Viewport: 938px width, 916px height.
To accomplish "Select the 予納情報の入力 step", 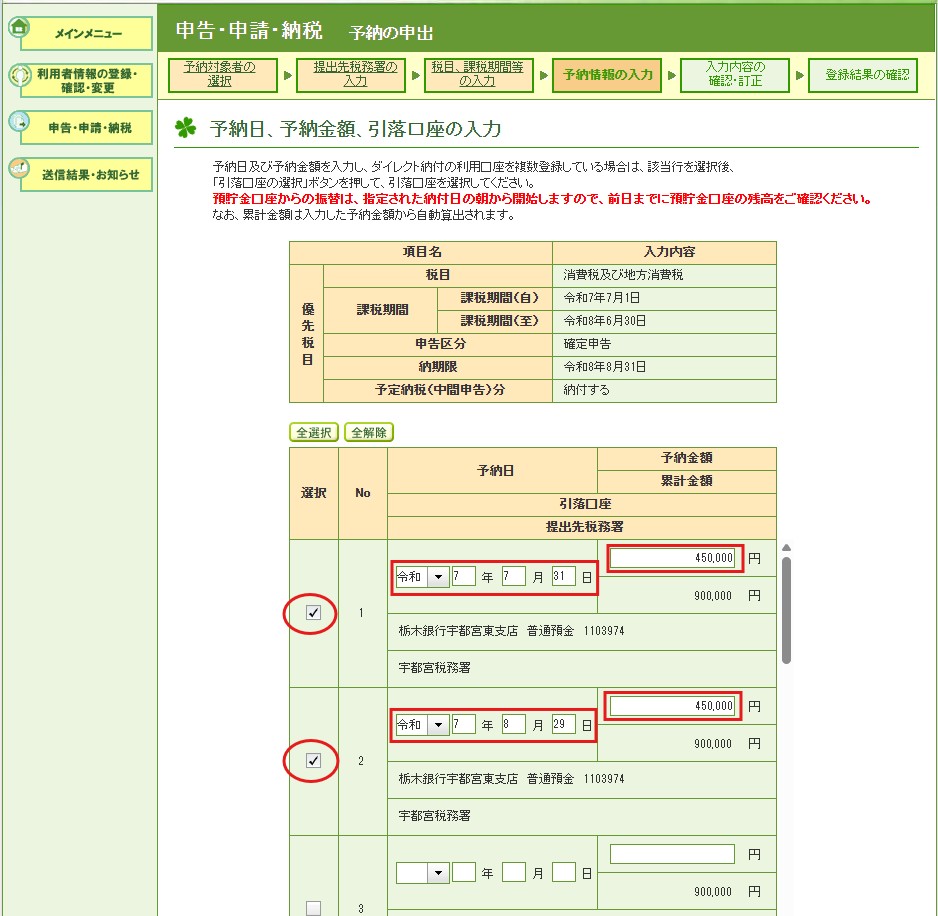I will (607, 75).
